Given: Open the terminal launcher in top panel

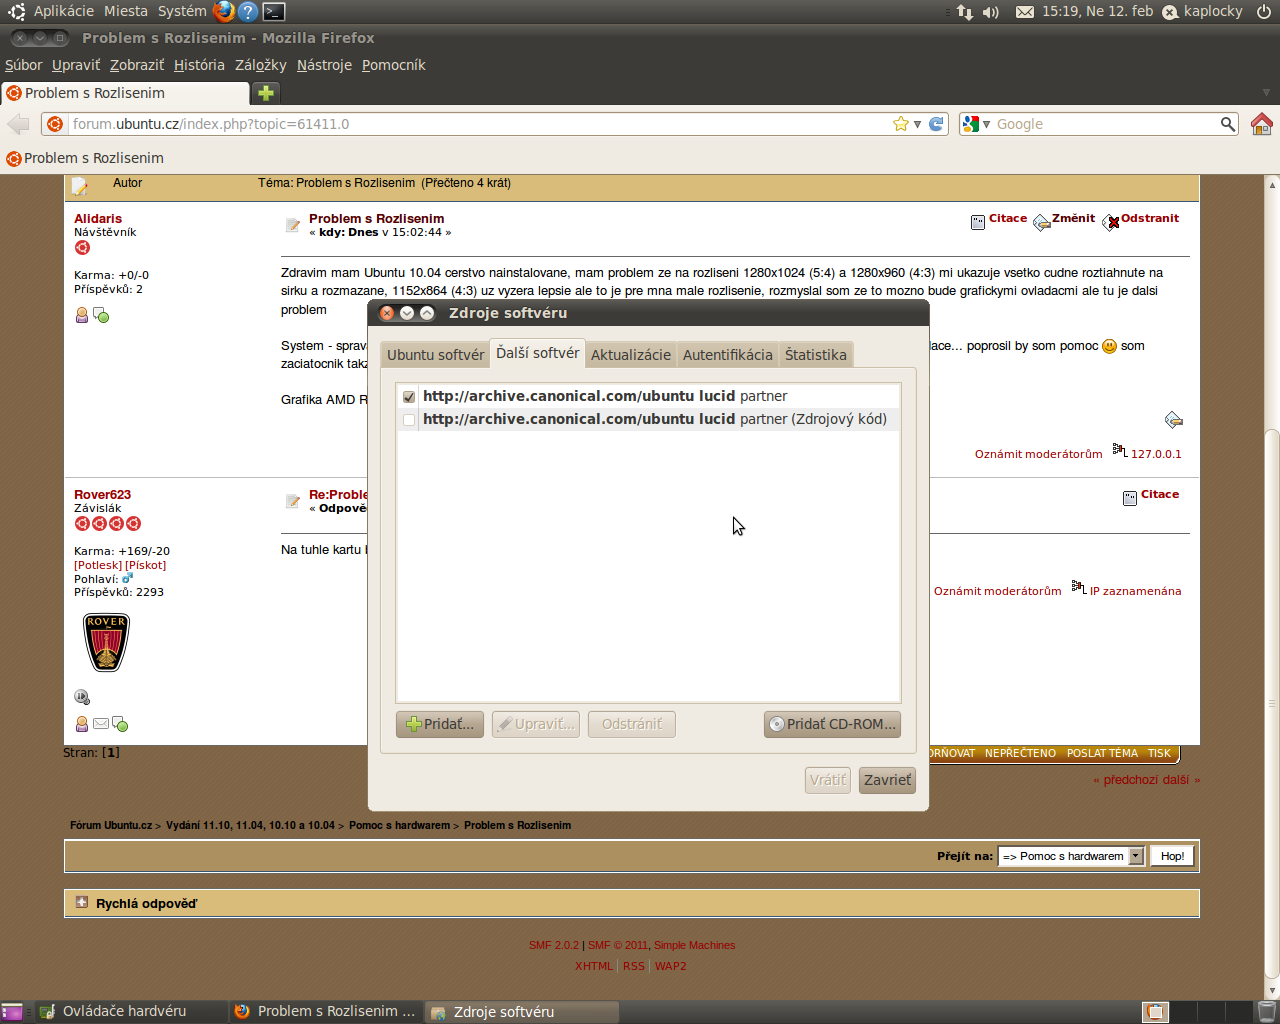Looking at the screenshot, I should [274, 12].
